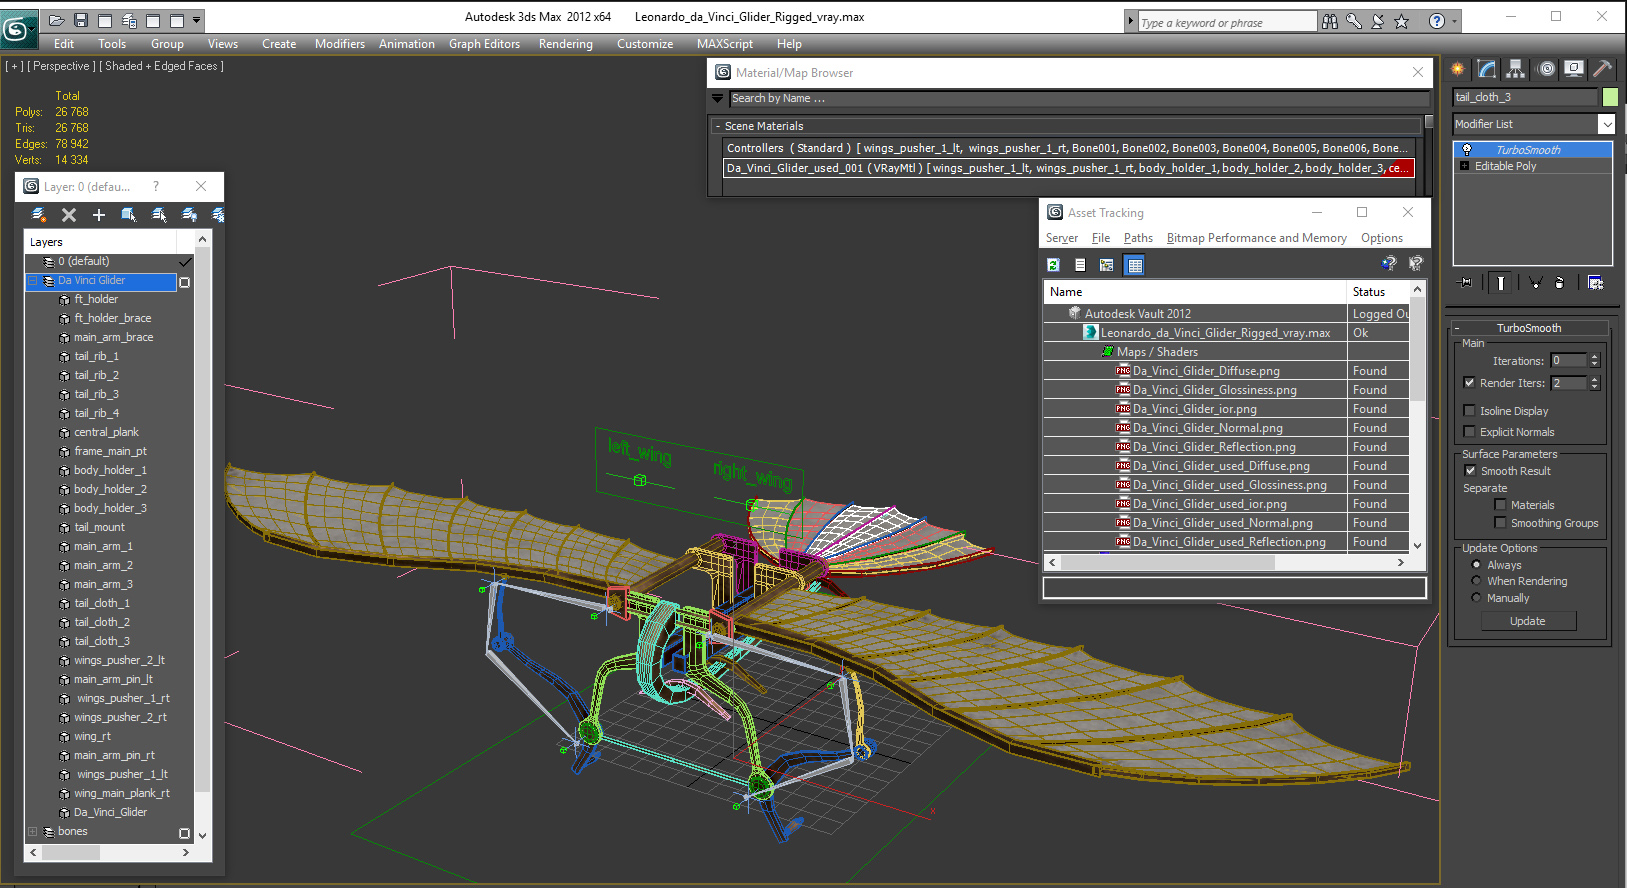Viewport: 1627px width, 888px height.
Task: Open the quick access toolbar dropdown arrow
Action: coord(197,19)
